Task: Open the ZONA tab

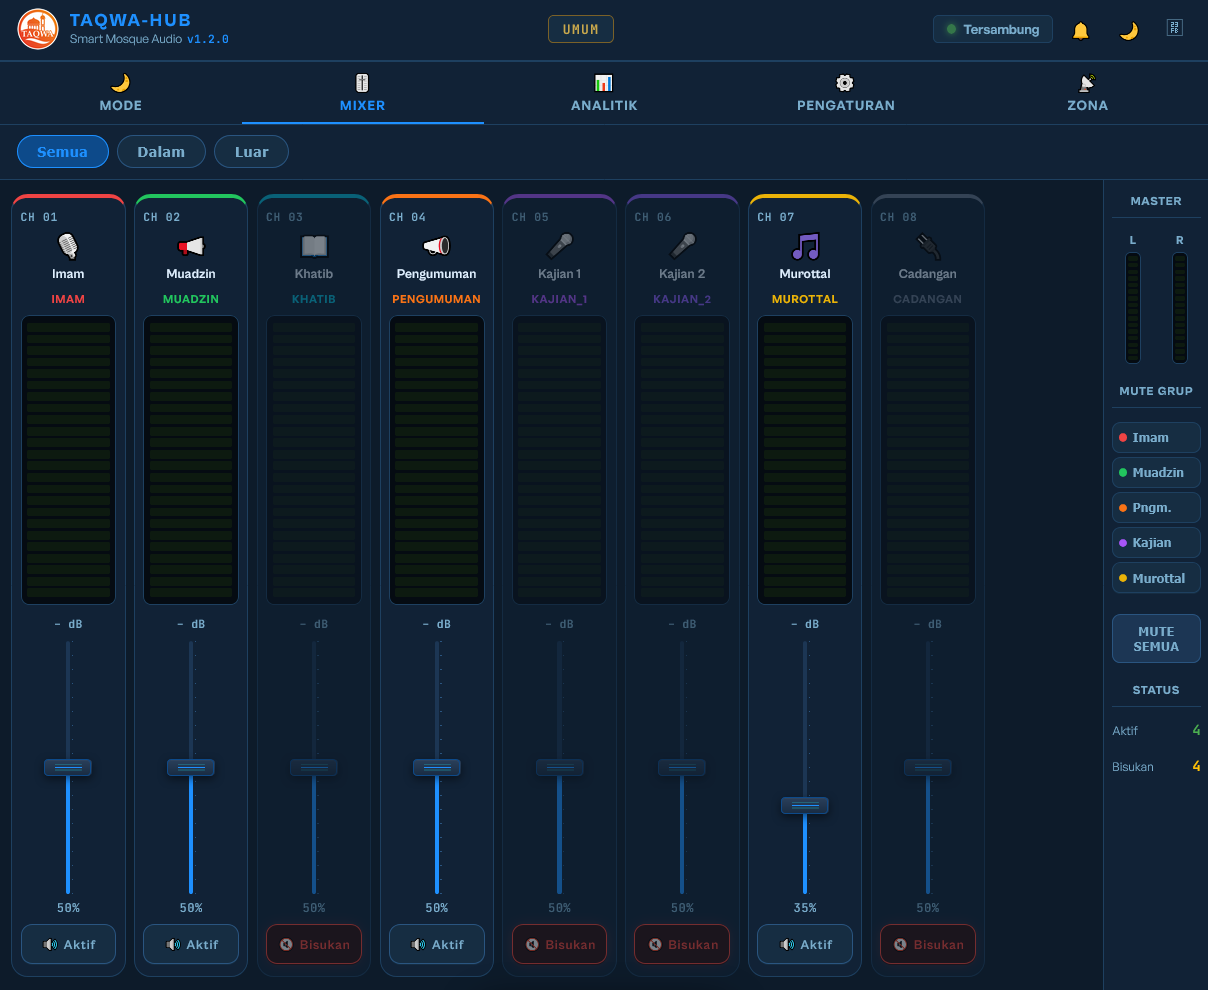Action: pyautogui.click(x=1087, y=93)
